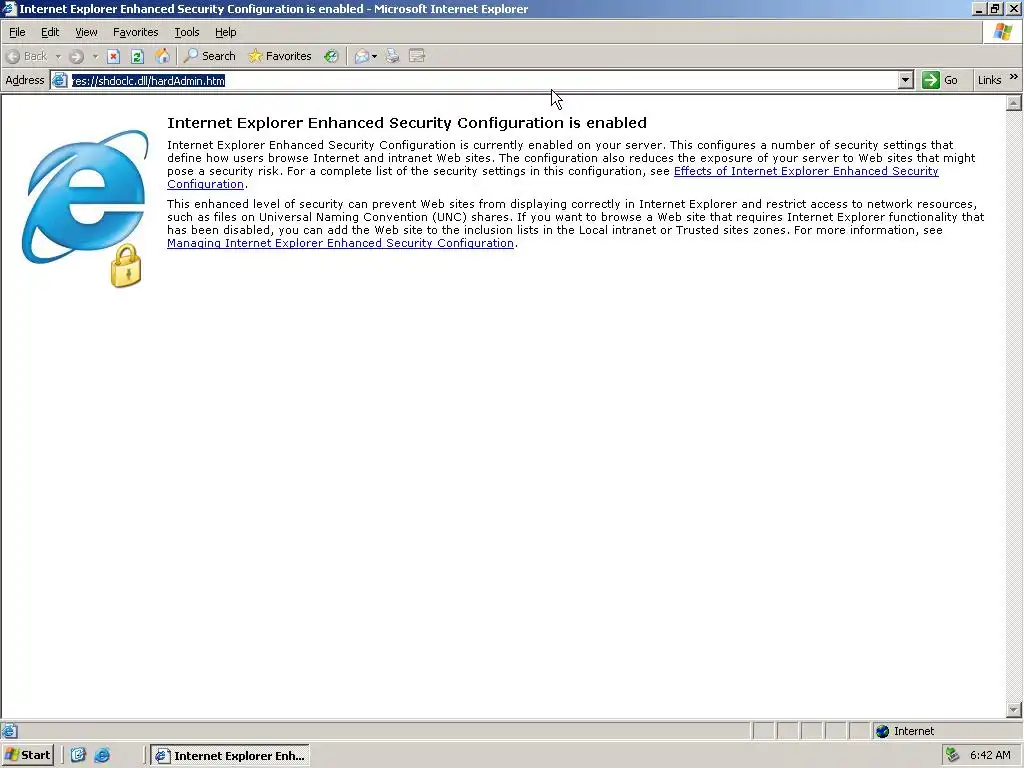Open the Edit menu
This screenshot has width=1024, height=768.
click(x=50, y=32)
